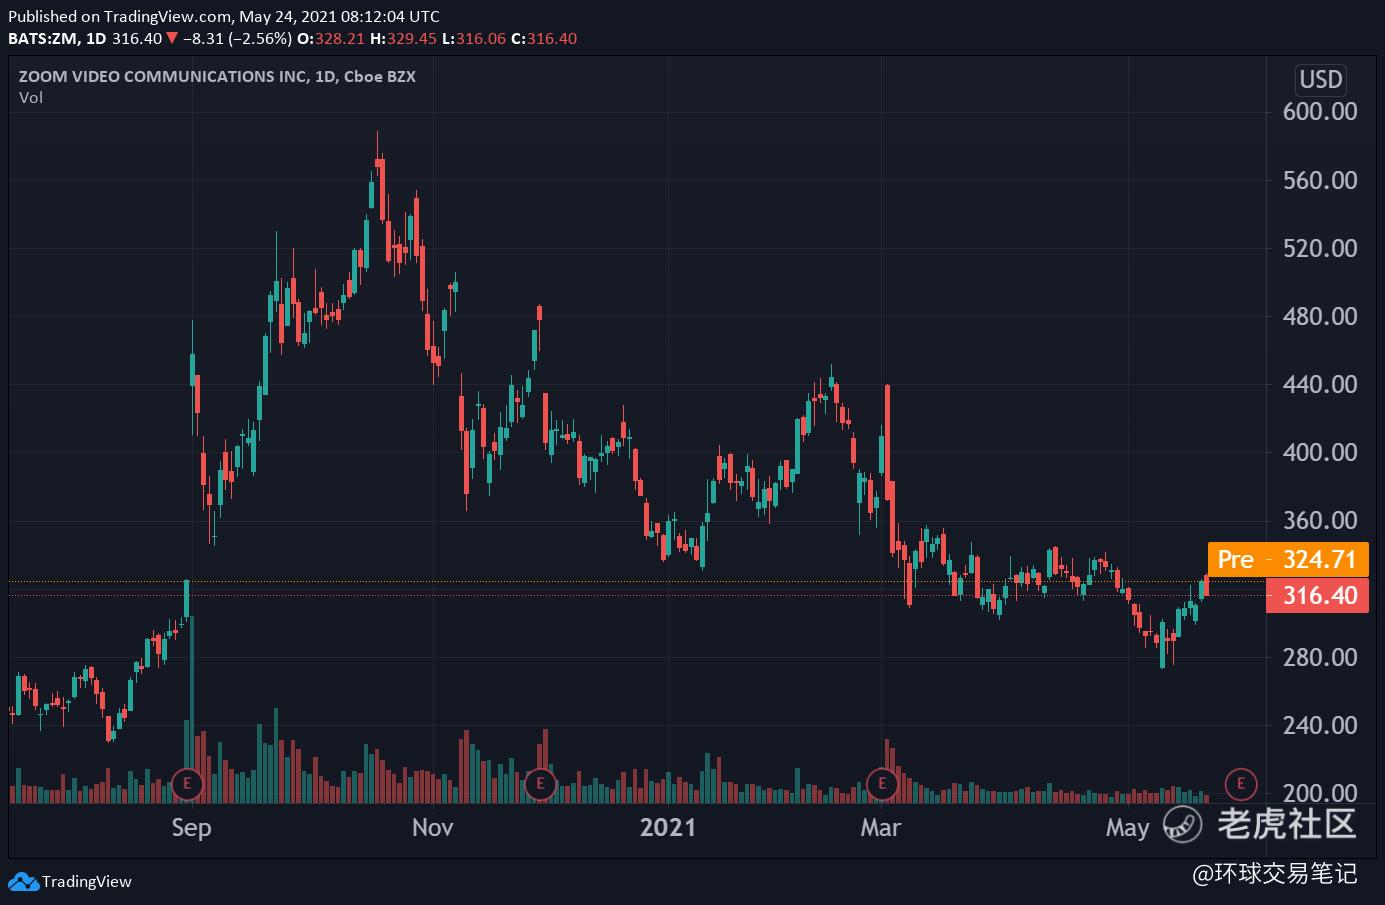Click the 280.00 price axis label
Image resolution: width=1385 pixels, height=905 pixels.
1320,657
